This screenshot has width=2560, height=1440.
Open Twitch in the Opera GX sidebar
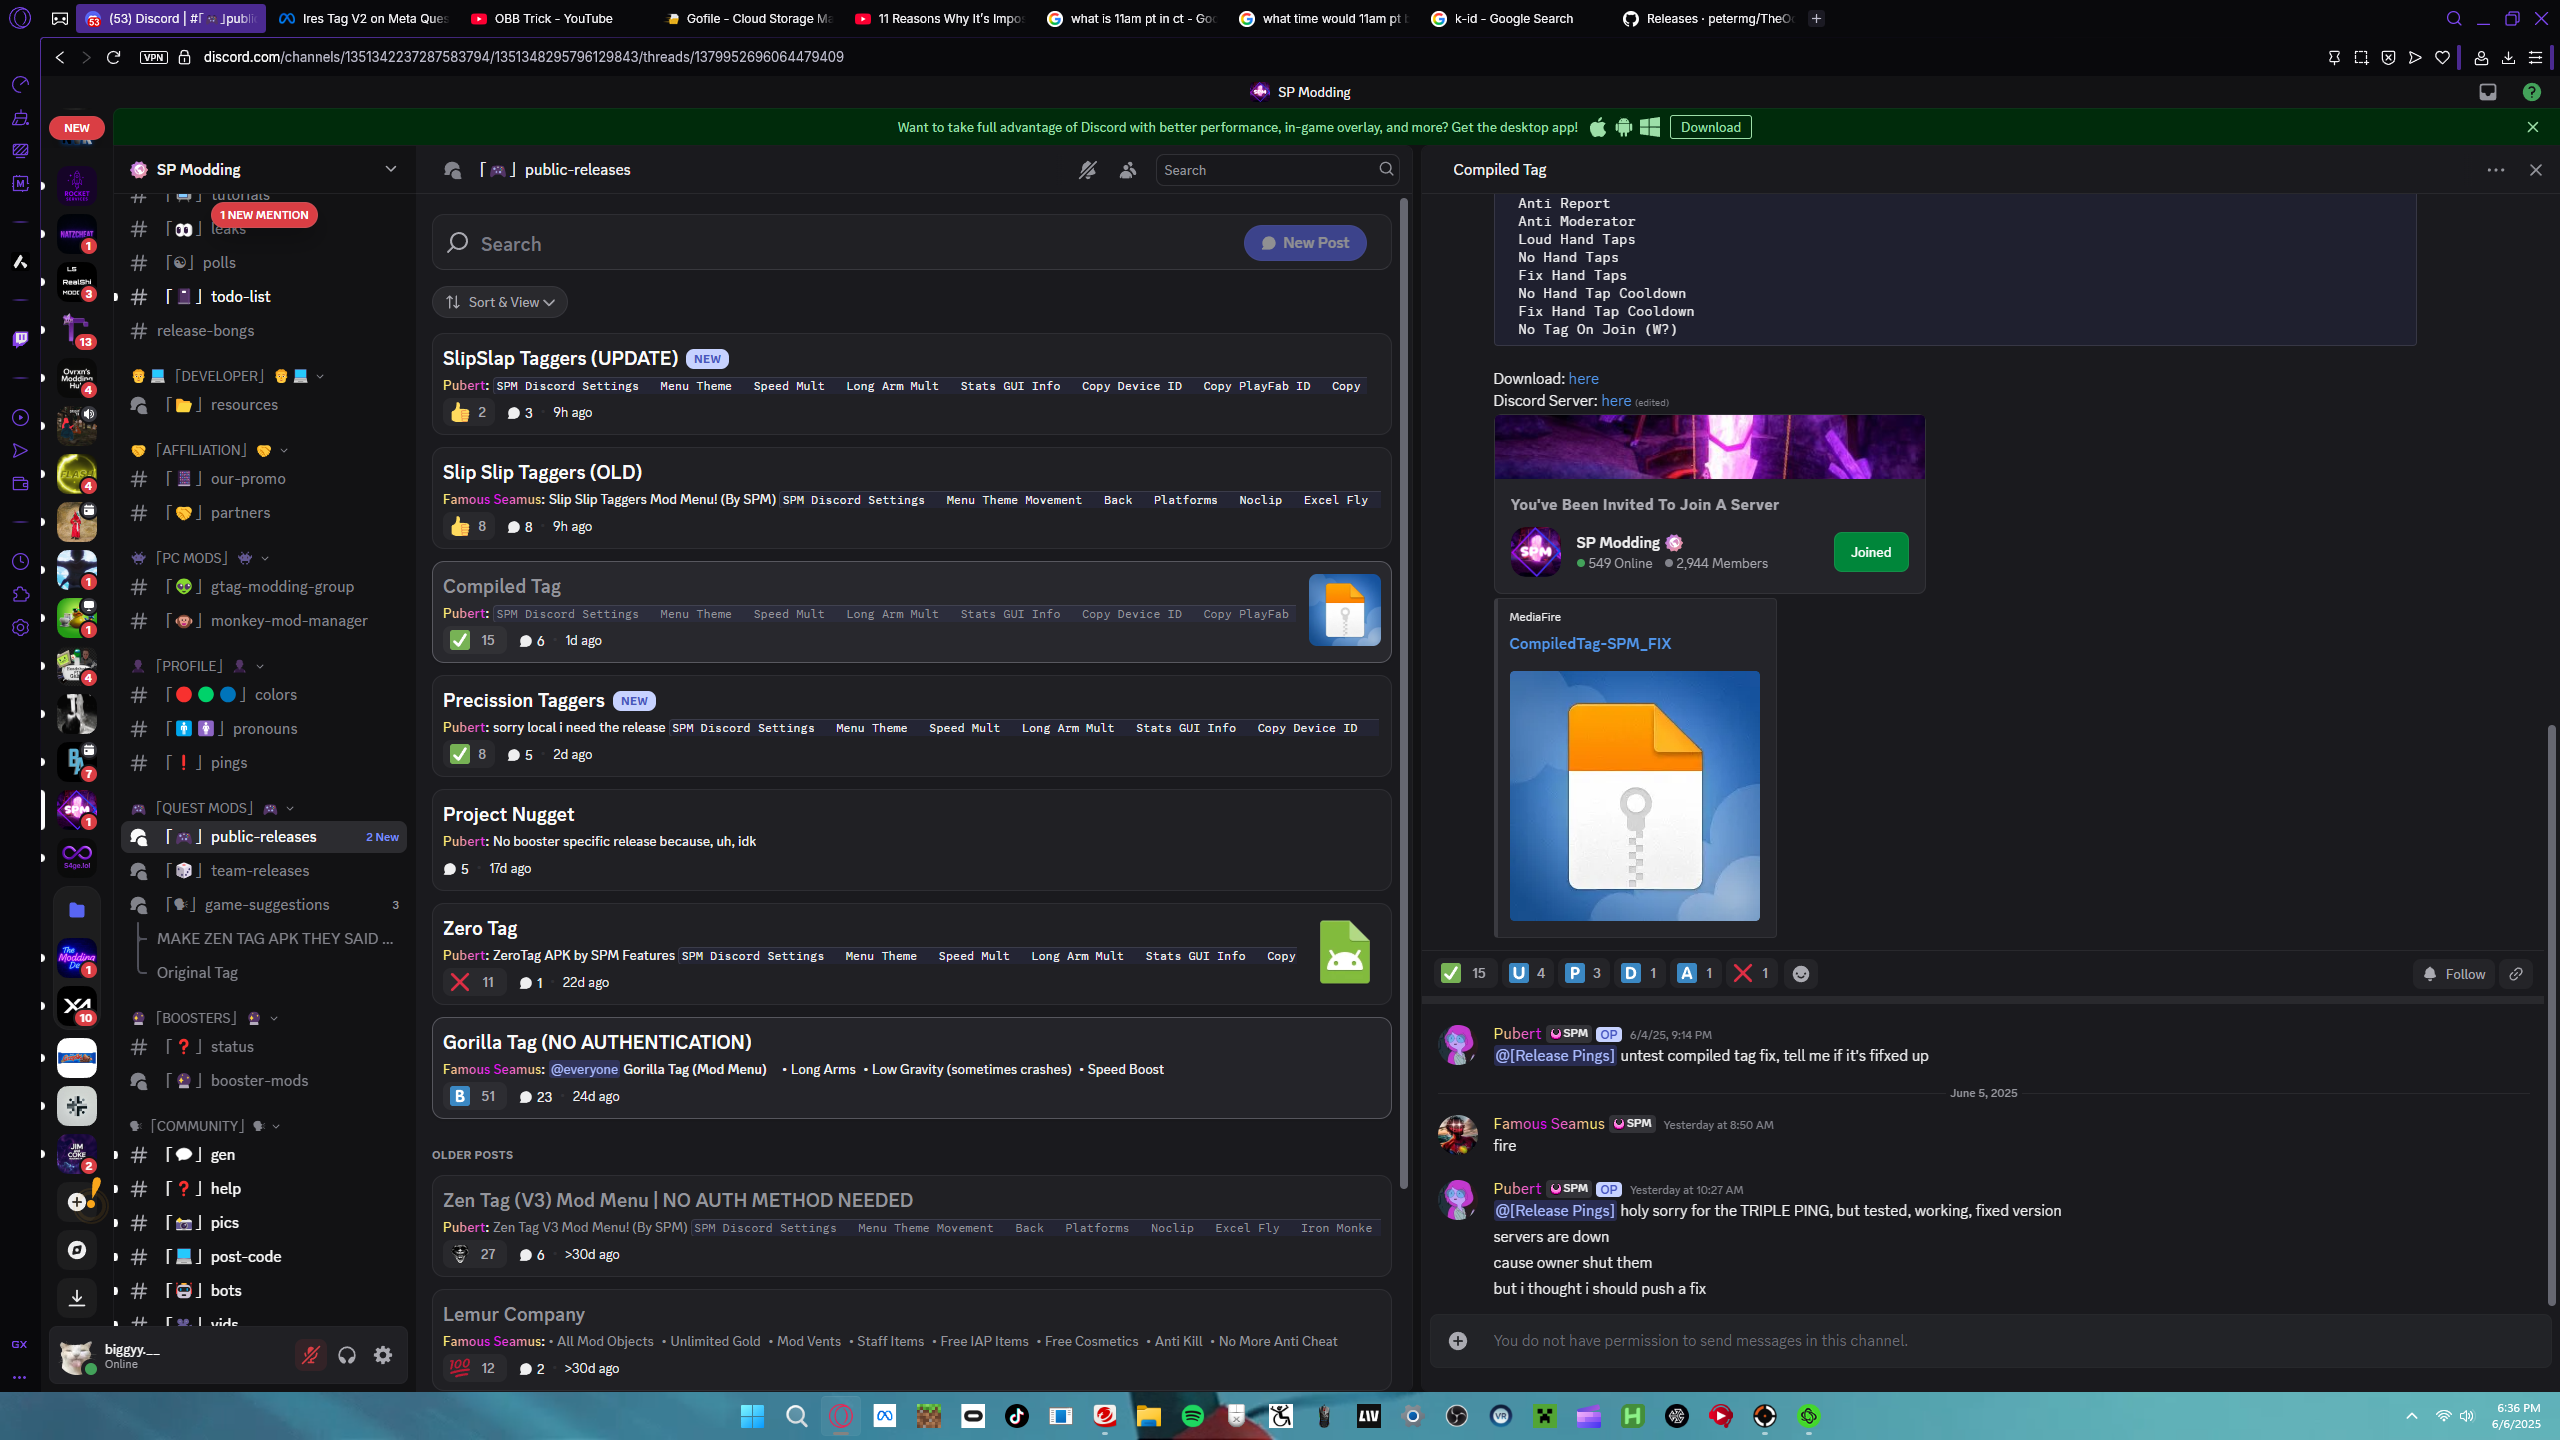[x=20, y=339]
